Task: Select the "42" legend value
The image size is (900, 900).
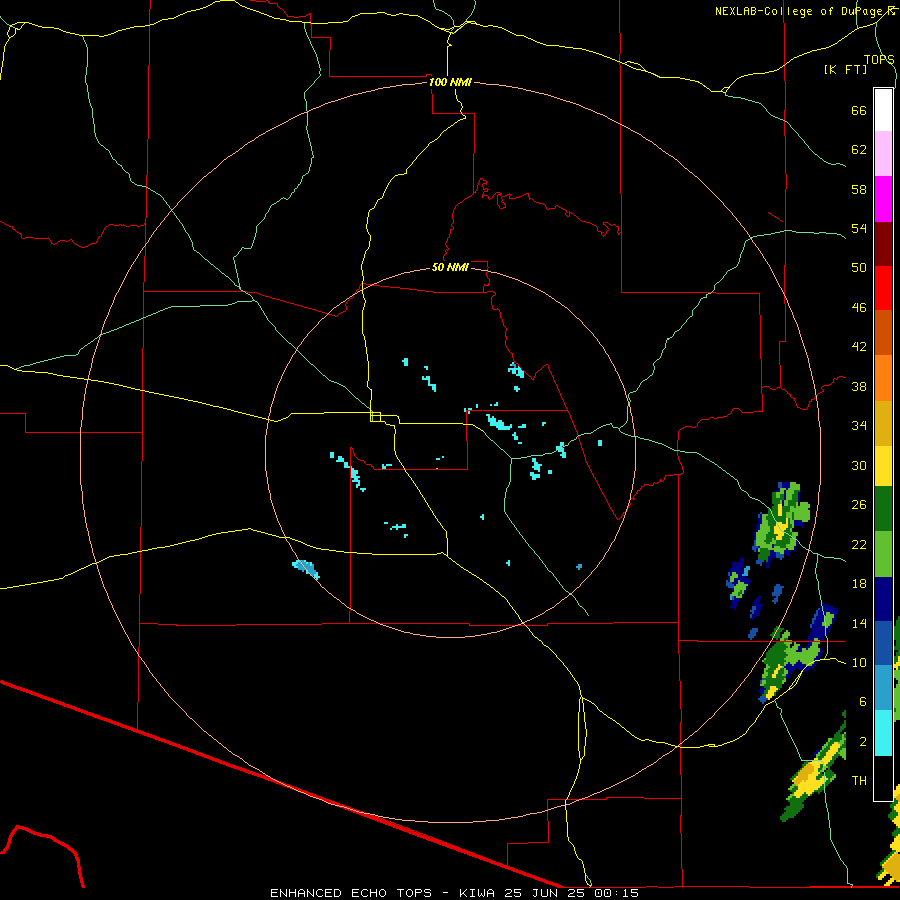Action: 859,347
